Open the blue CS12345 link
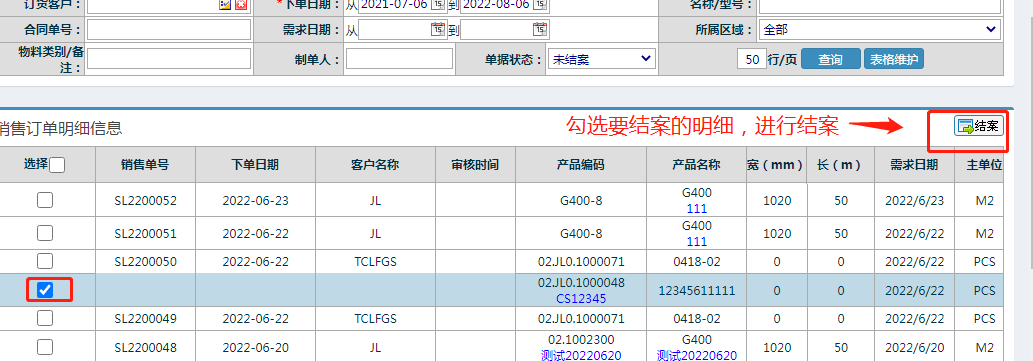Screen dimensions: 1033x361 (x=581, y=298)
